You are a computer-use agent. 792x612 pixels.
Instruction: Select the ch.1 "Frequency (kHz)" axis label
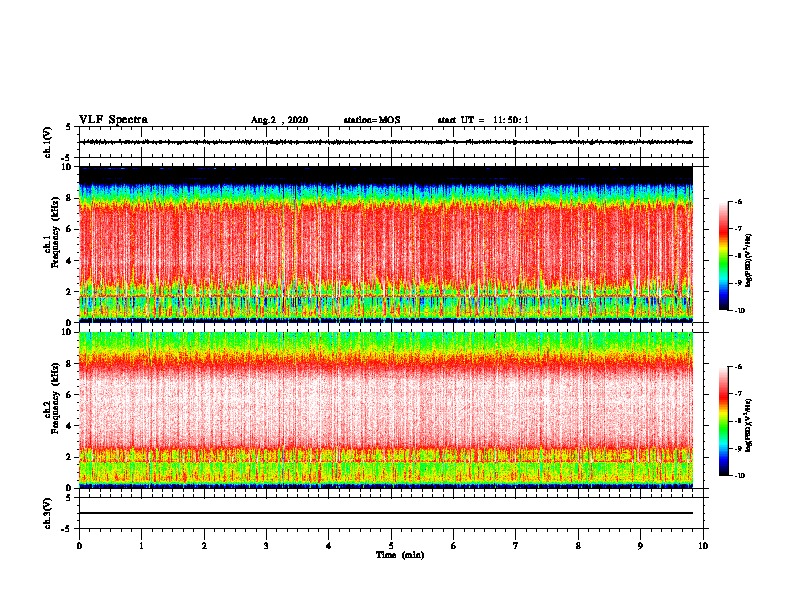[56, 232]
